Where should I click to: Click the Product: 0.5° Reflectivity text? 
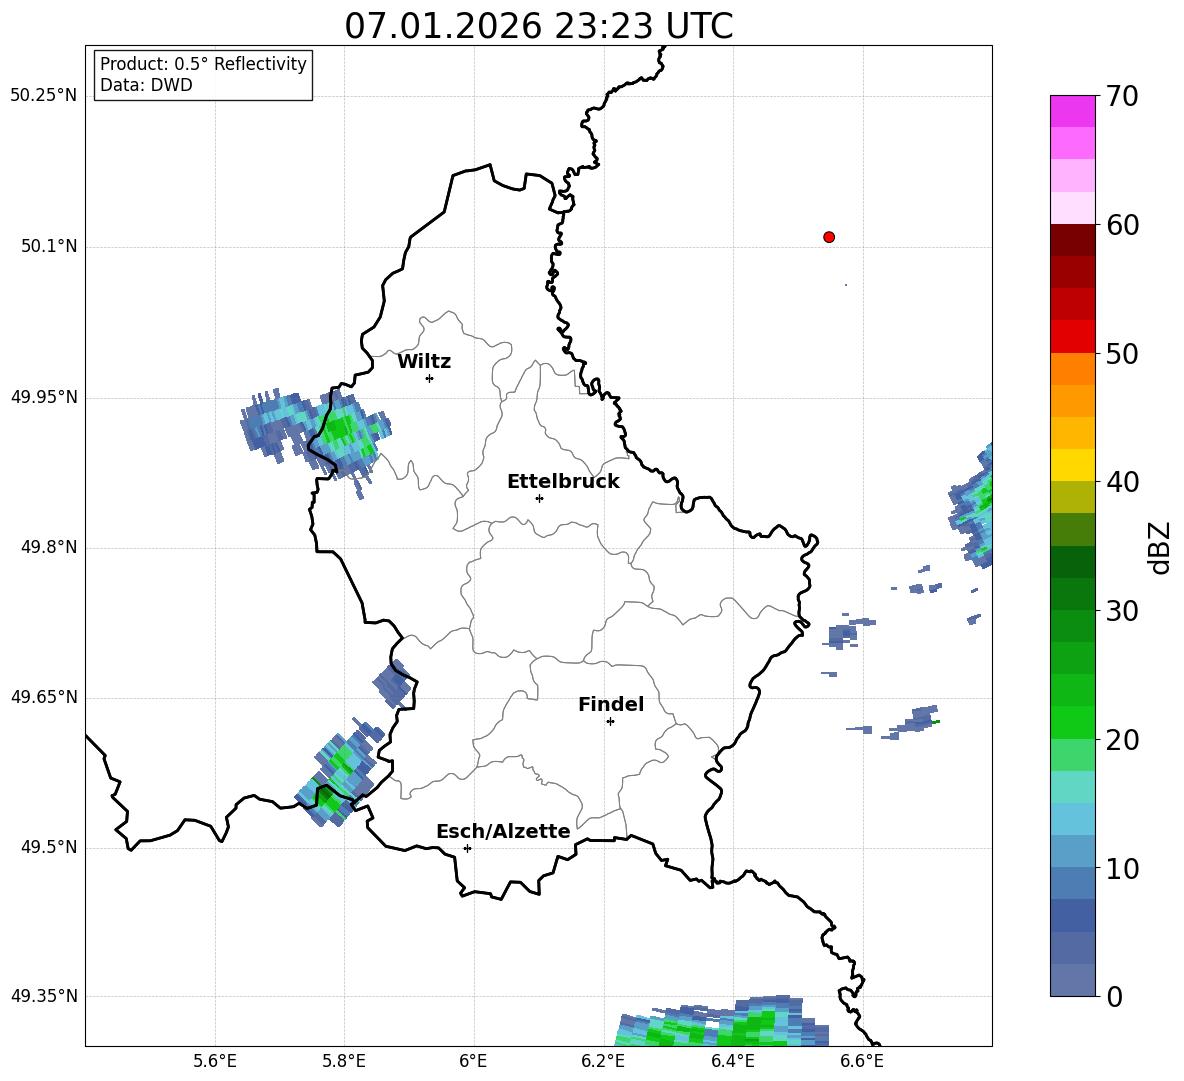(203, 64)
